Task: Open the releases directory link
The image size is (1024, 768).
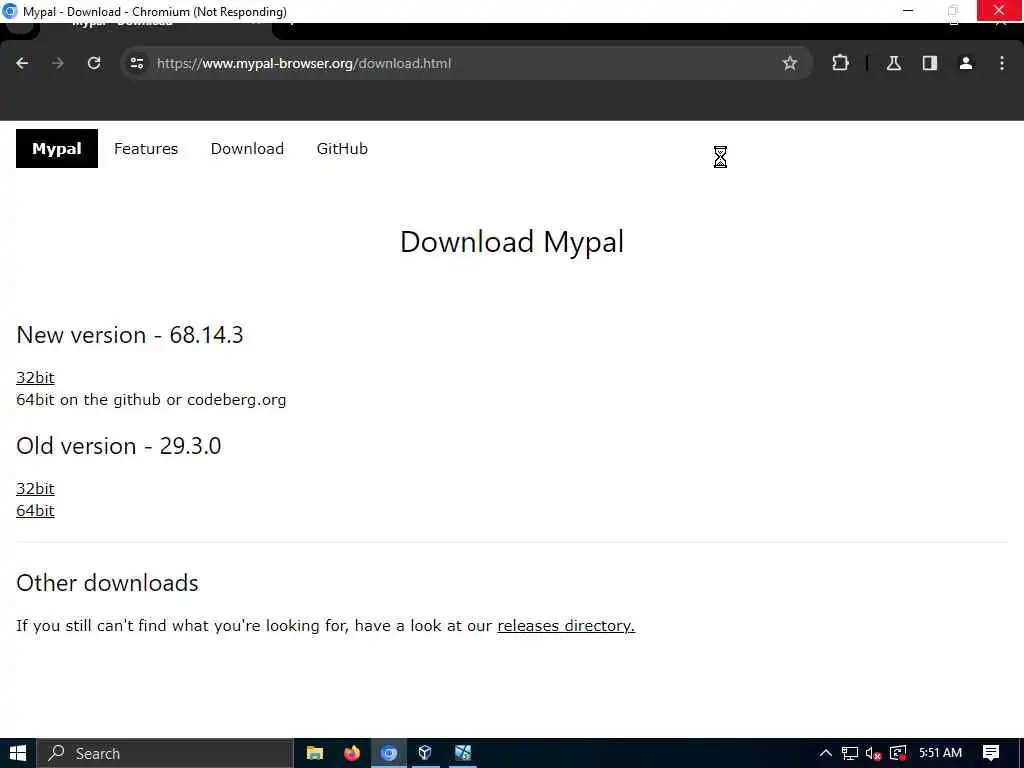Action: (x=566, y=626)
